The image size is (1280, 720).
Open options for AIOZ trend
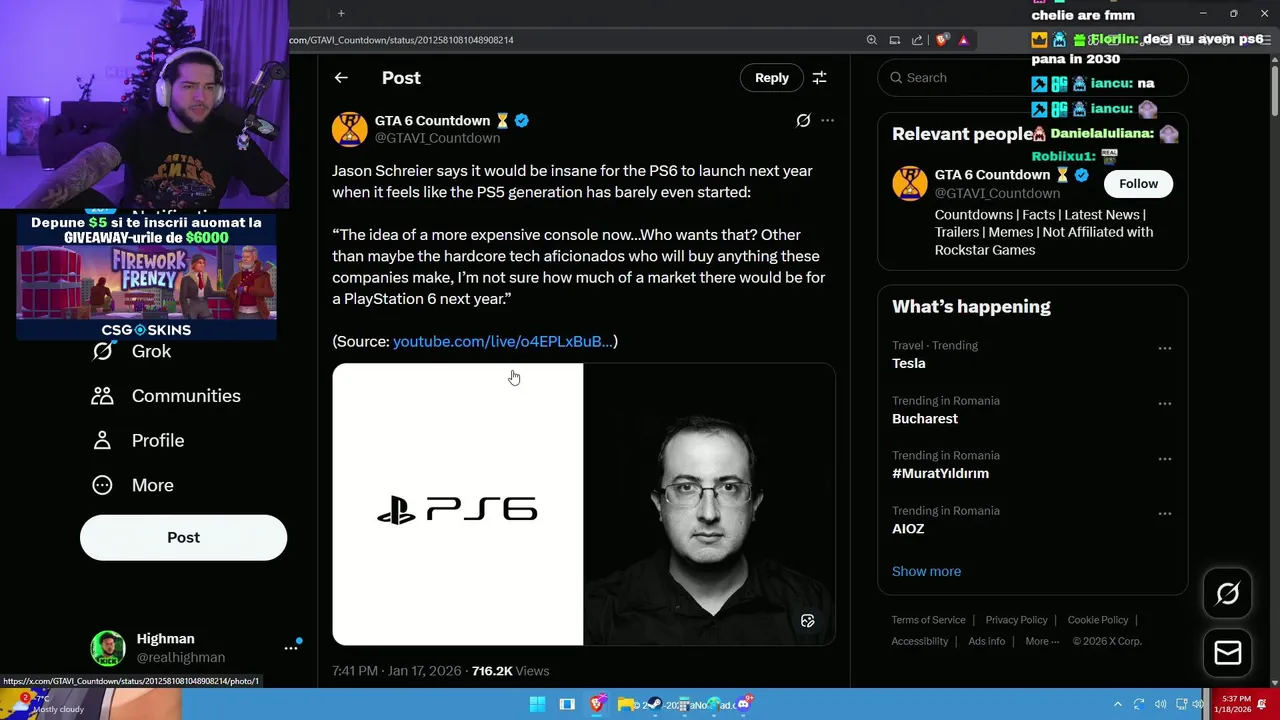[x=1165, y=514]
